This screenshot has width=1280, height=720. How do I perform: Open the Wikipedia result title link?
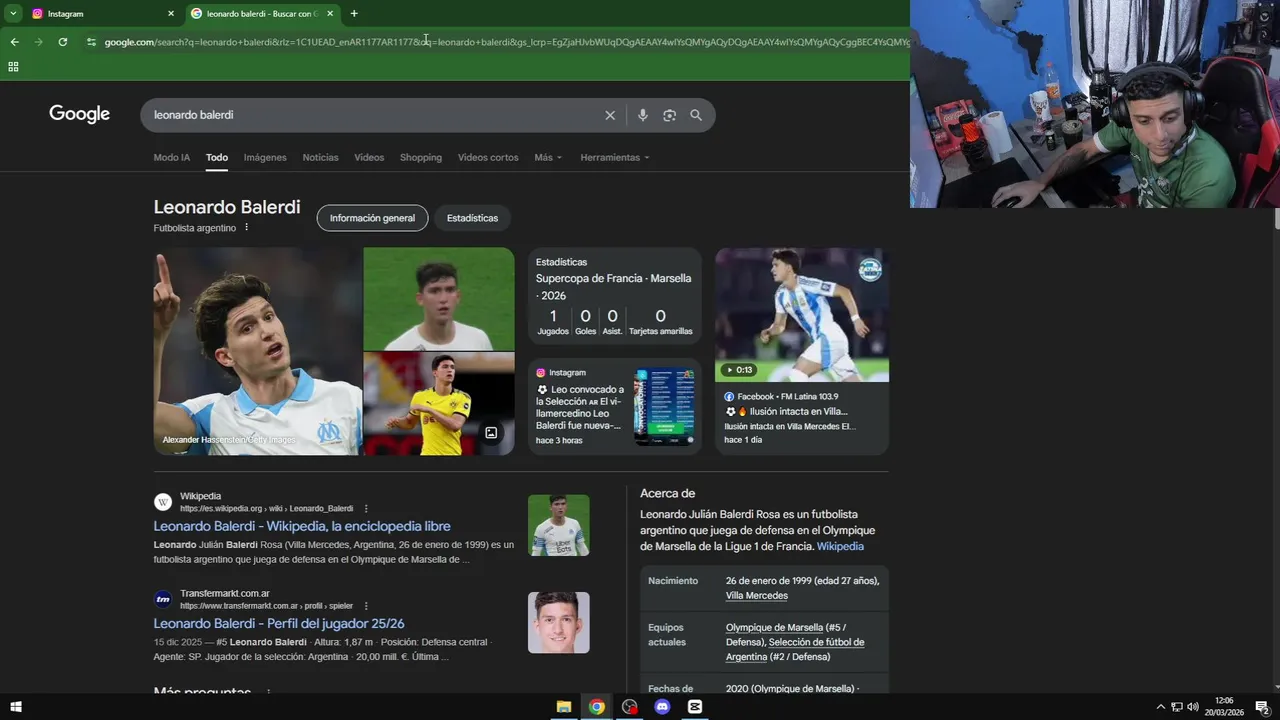coord(302,526)
